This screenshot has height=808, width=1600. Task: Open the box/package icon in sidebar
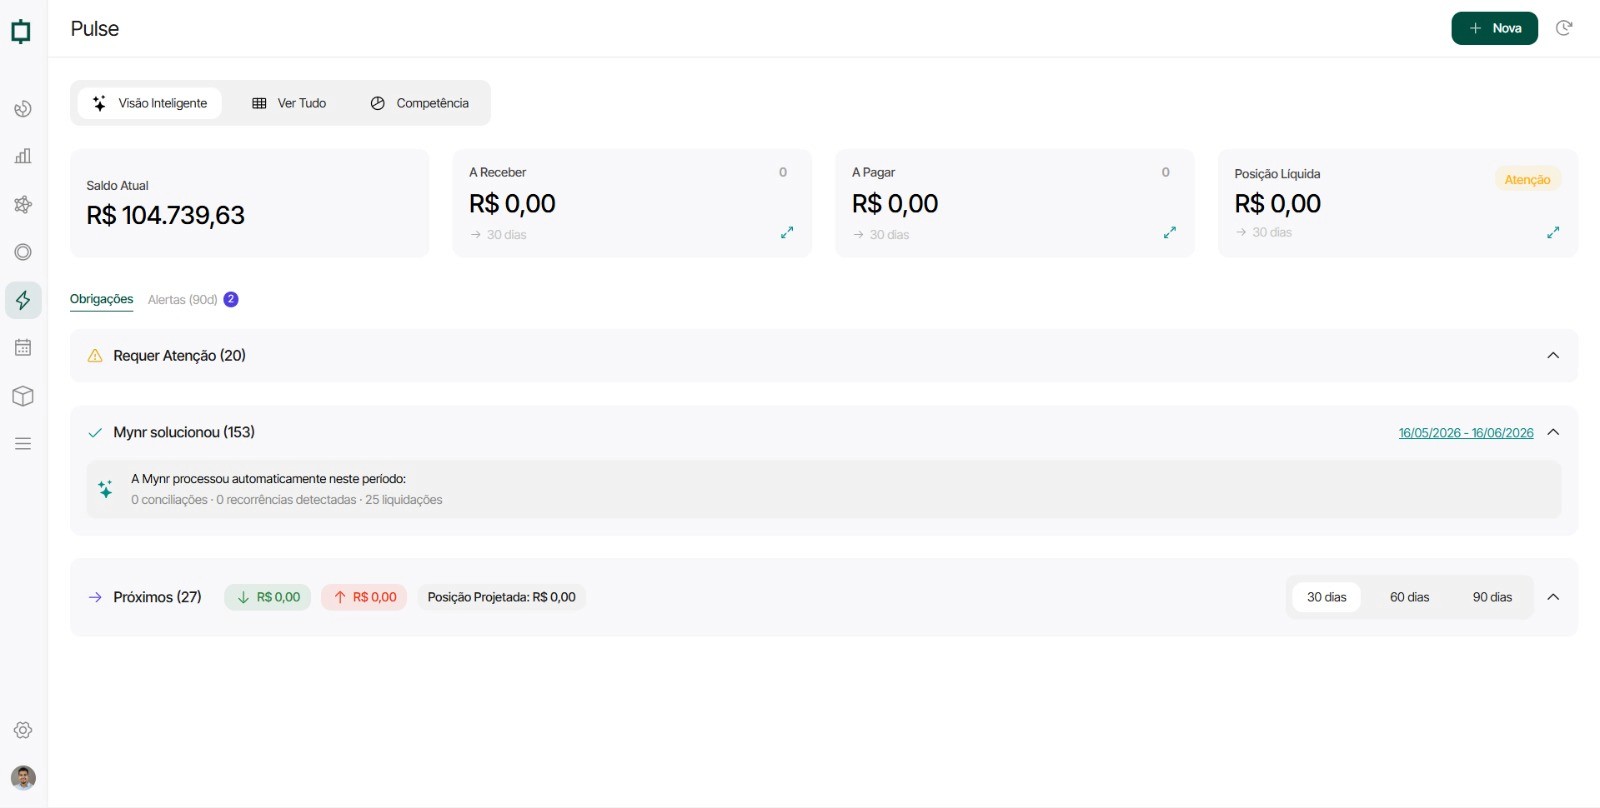point(23,396)
